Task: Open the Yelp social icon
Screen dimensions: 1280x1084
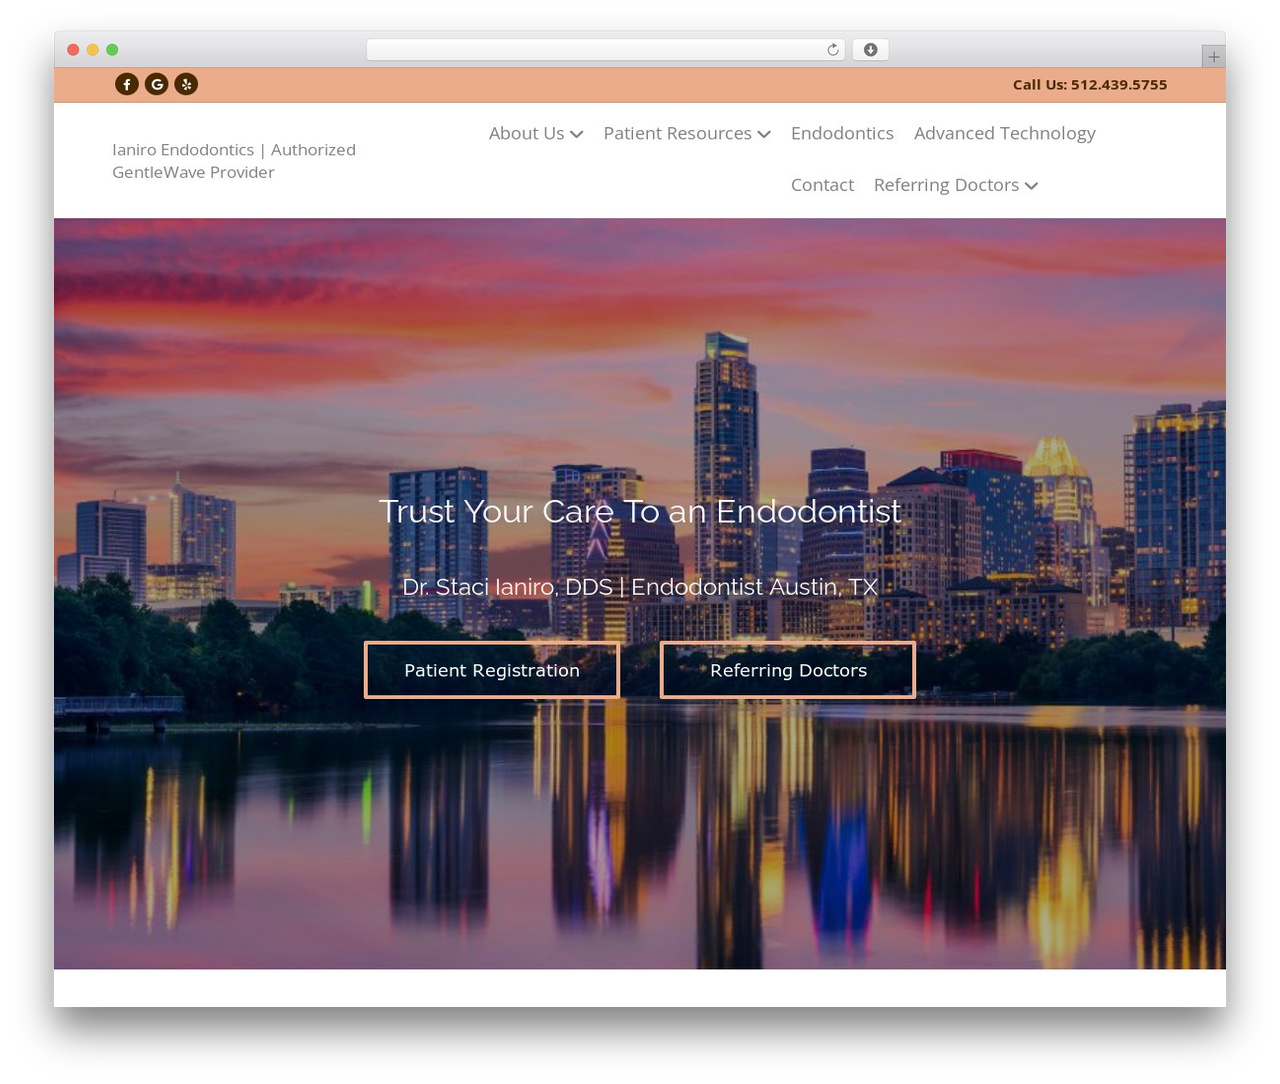Action: pos(186,84)
